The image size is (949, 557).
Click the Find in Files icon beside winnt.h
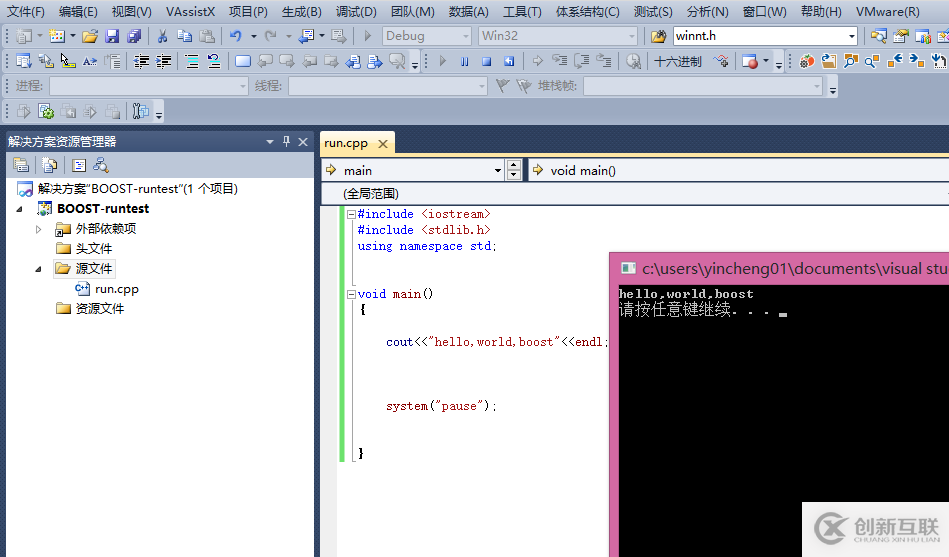pos(658,36)
